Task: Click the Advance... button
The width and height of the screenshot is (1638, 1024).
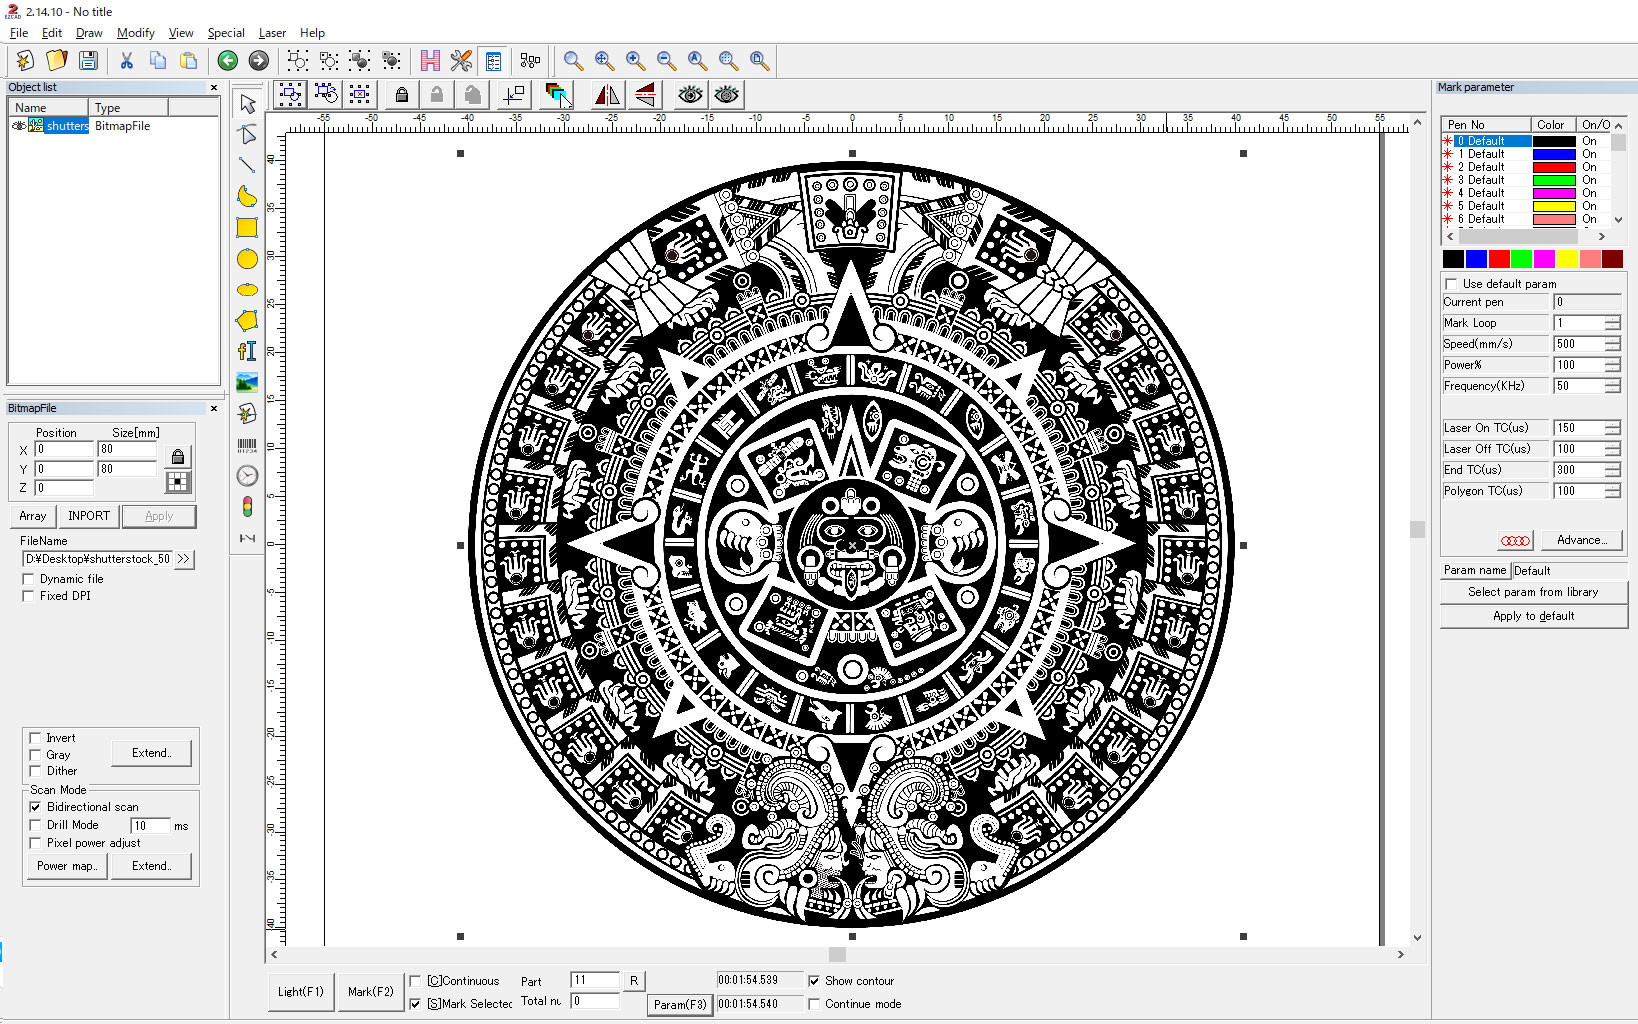Action: click(1582, 540)
